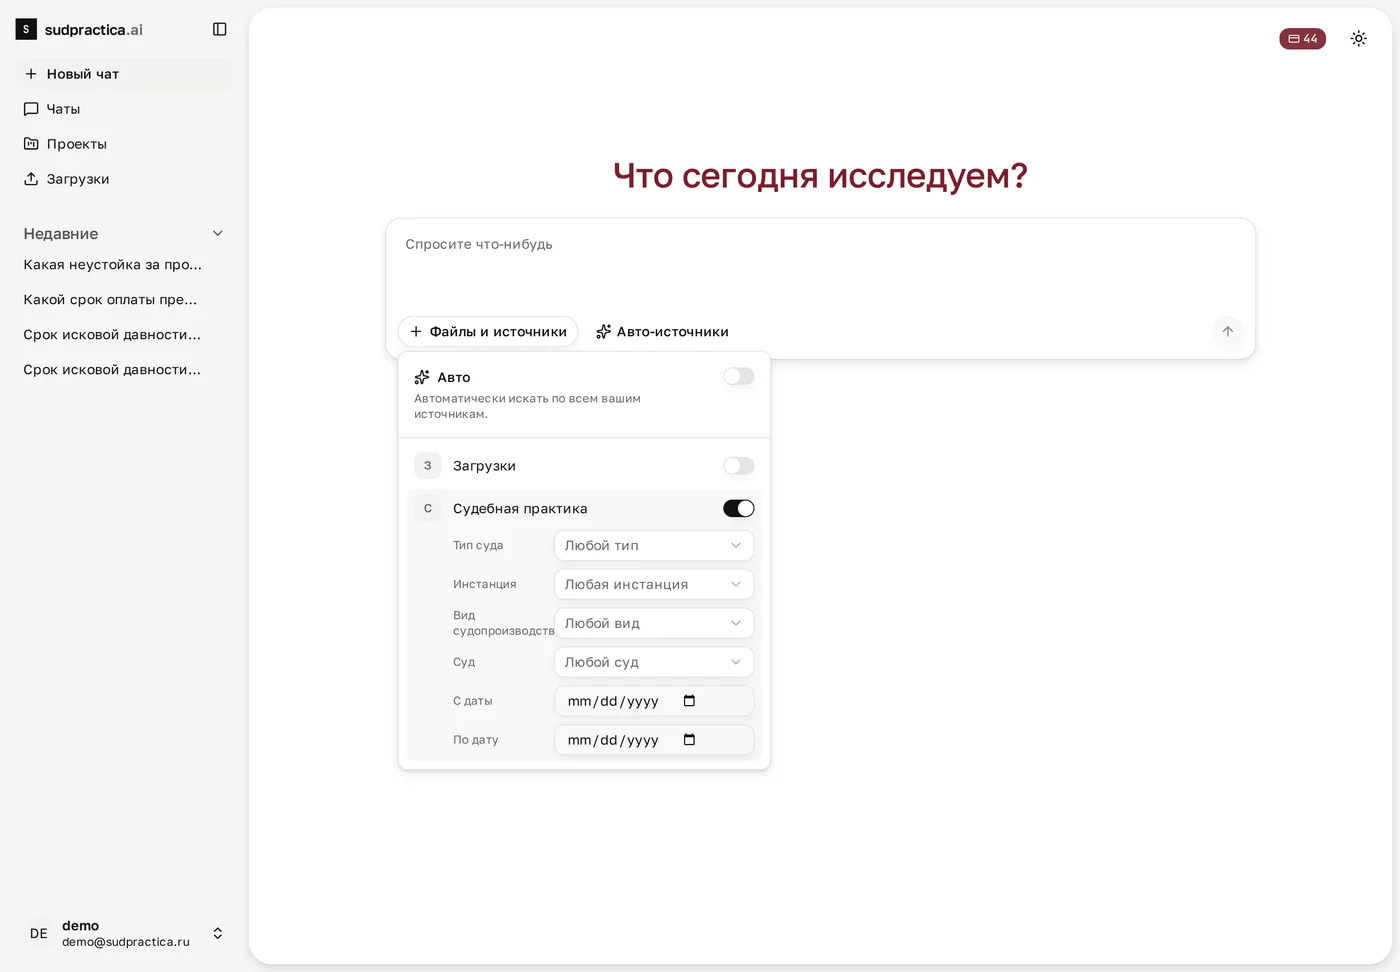Click the credits badge showing 44

[x=1302, y=39]
